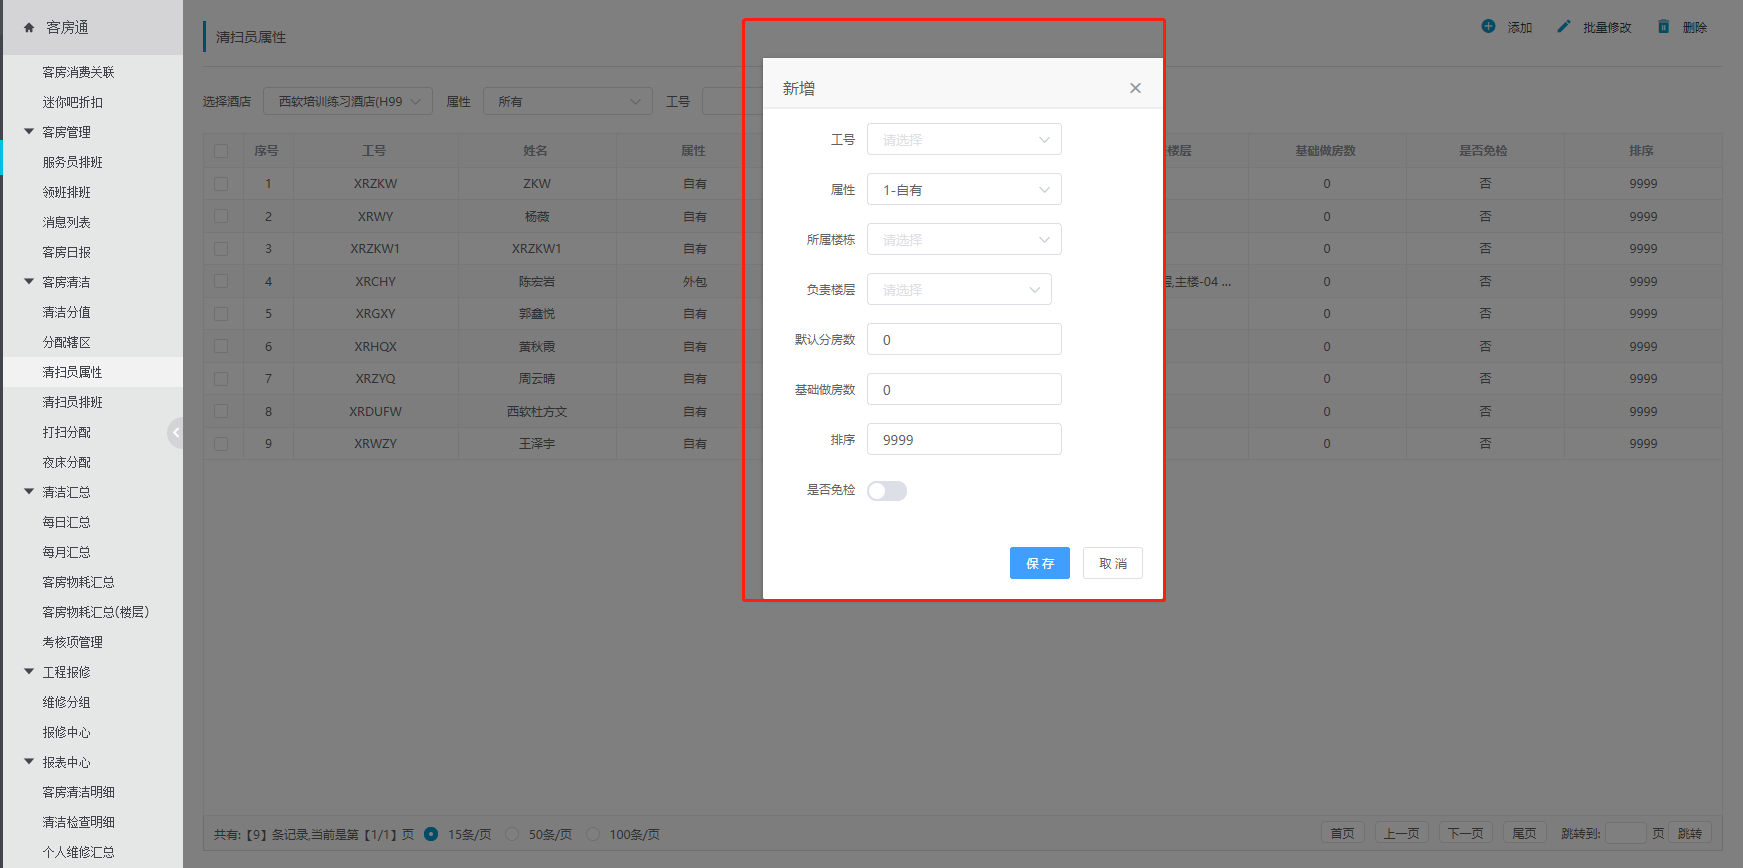Select the 100条/页 radio option
The width and height of the screenshot is (1743, 868).
[593, 834]
